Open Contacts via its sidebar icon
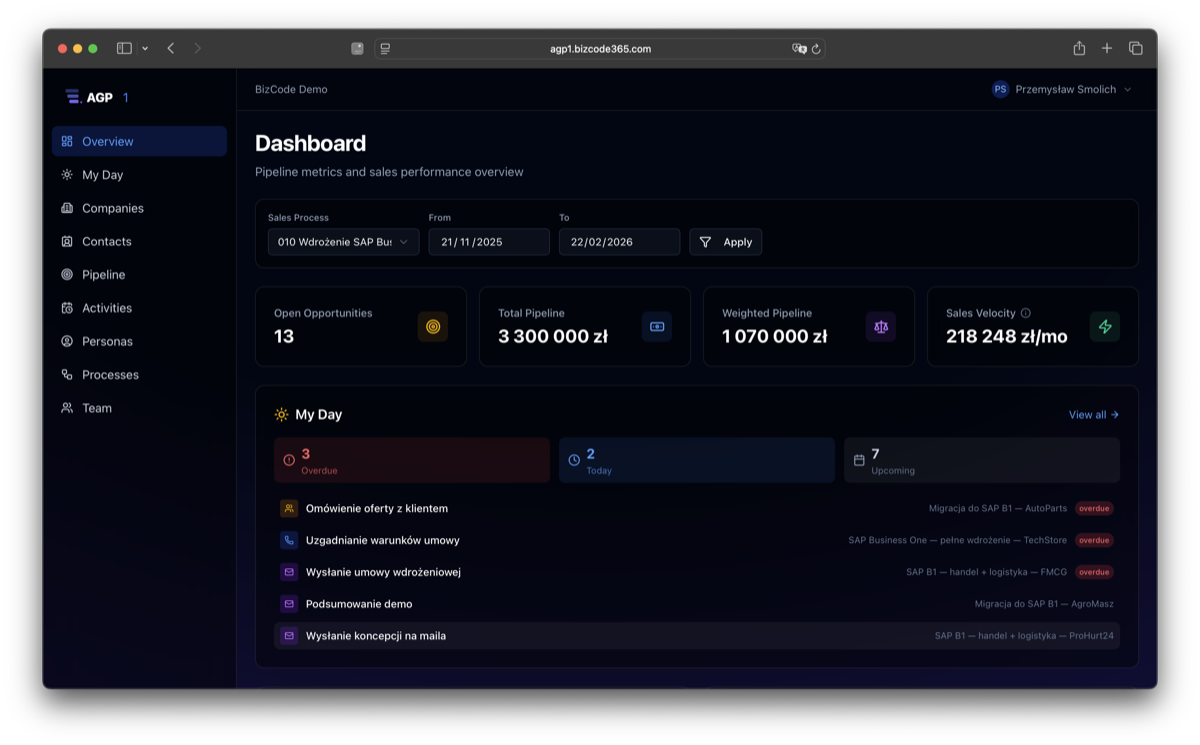Screen dimensions: 1200x745 click(x=65, y=241)
